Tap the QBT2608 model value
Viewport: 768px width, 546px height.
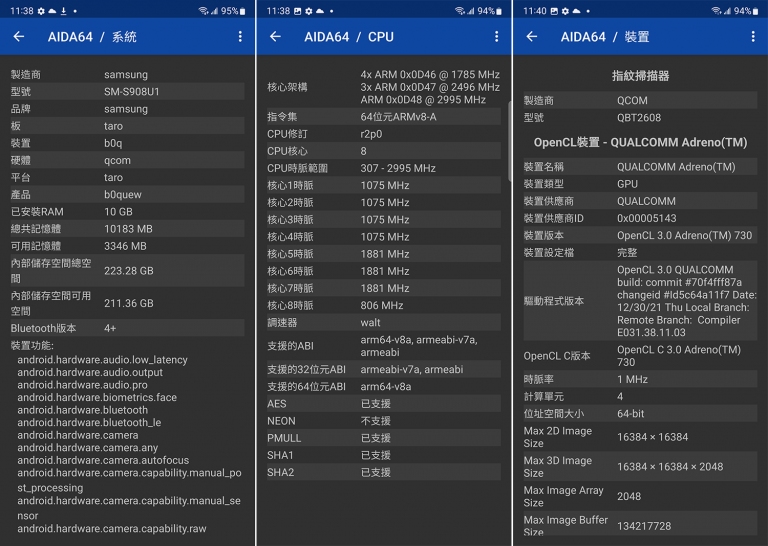pyautogui.click(x=639, y=118)
